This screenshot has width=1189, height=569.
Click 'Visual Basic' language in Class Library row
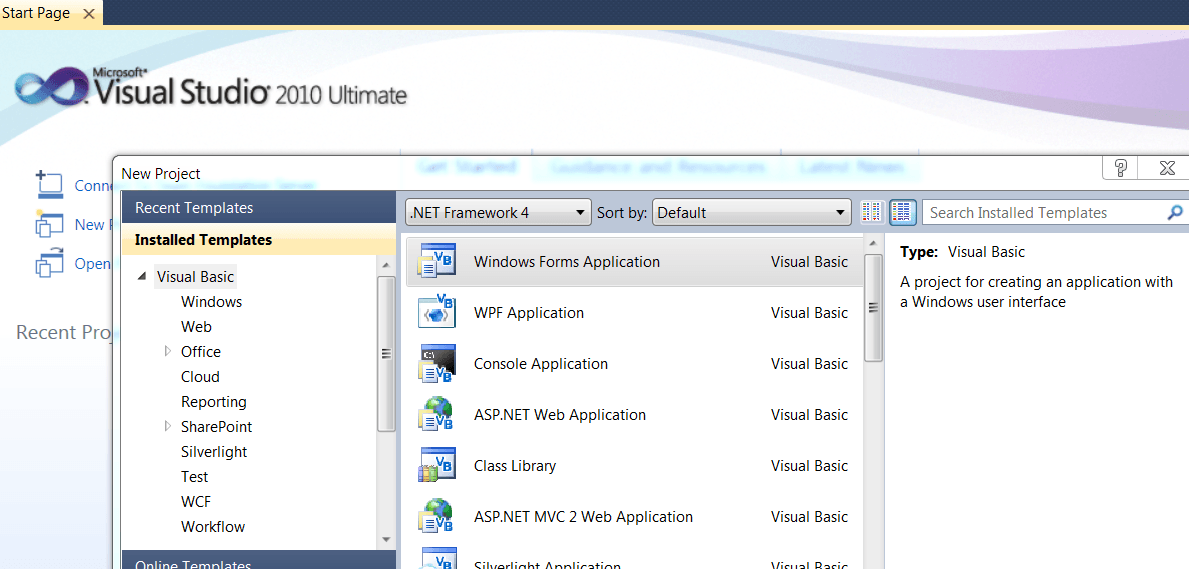(809, 466)
